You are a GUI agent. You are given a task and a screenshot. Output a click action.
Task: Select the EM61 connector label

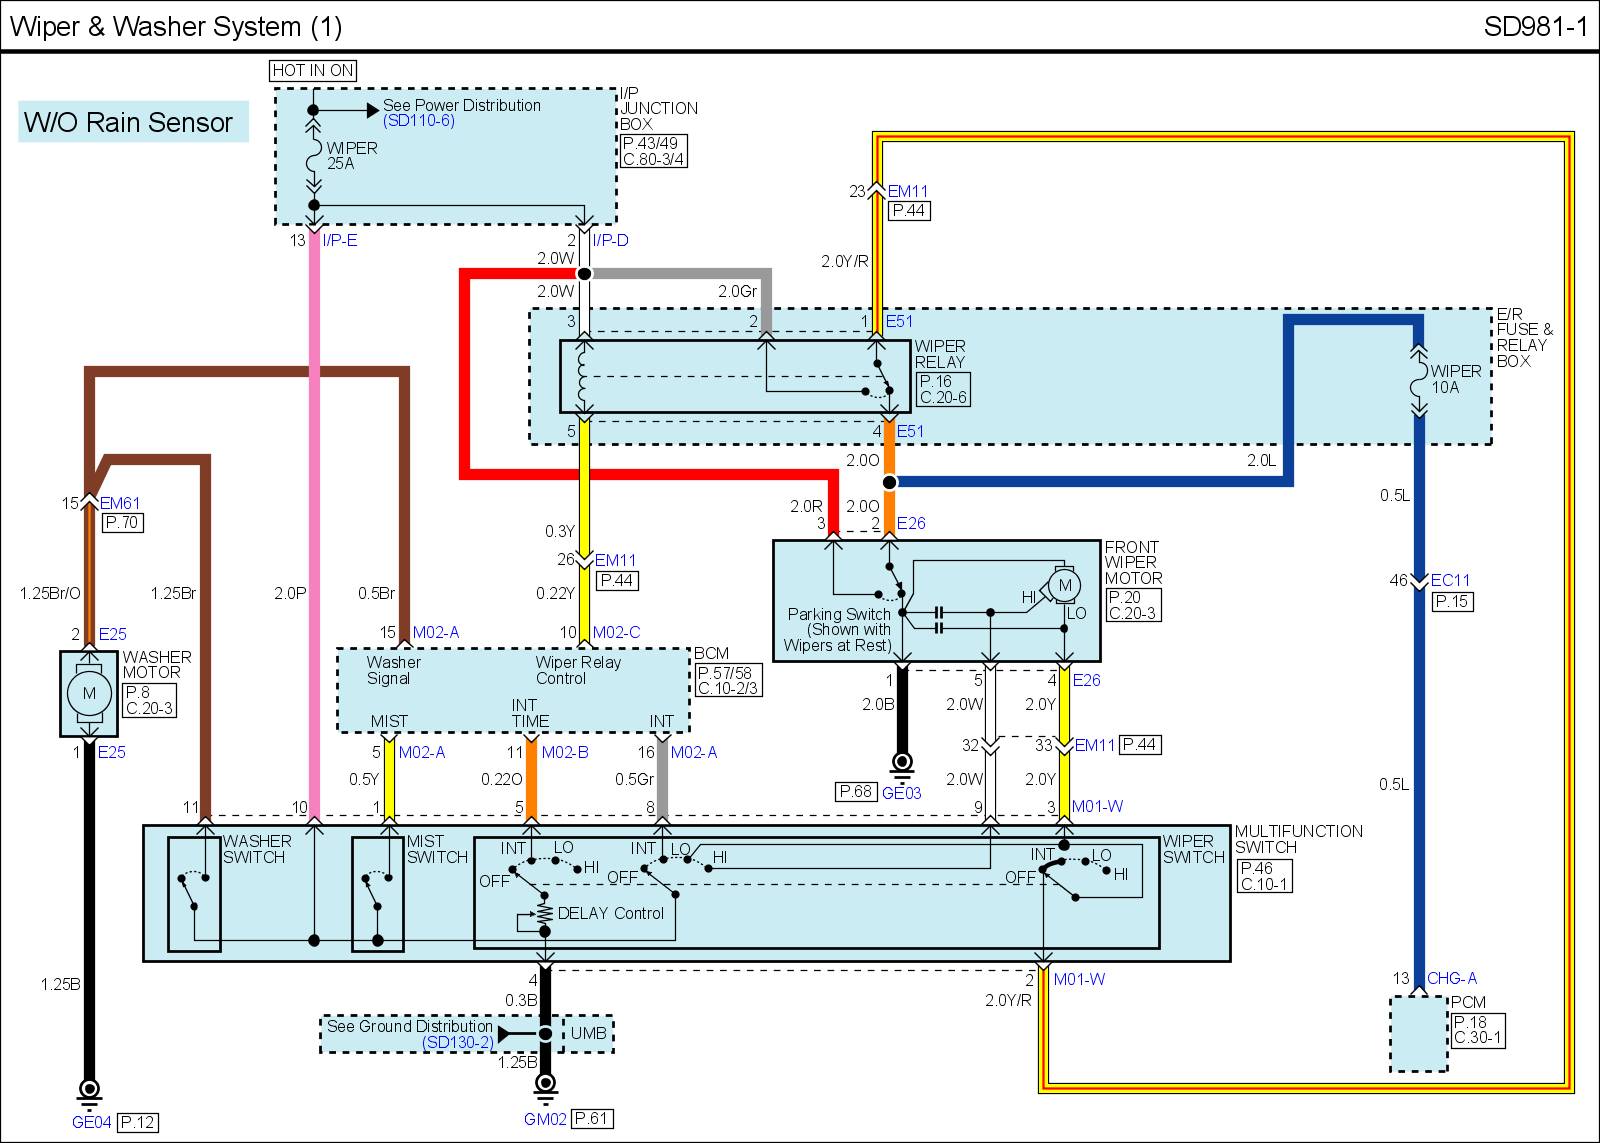pyautogui.click(x=121, y=504)
